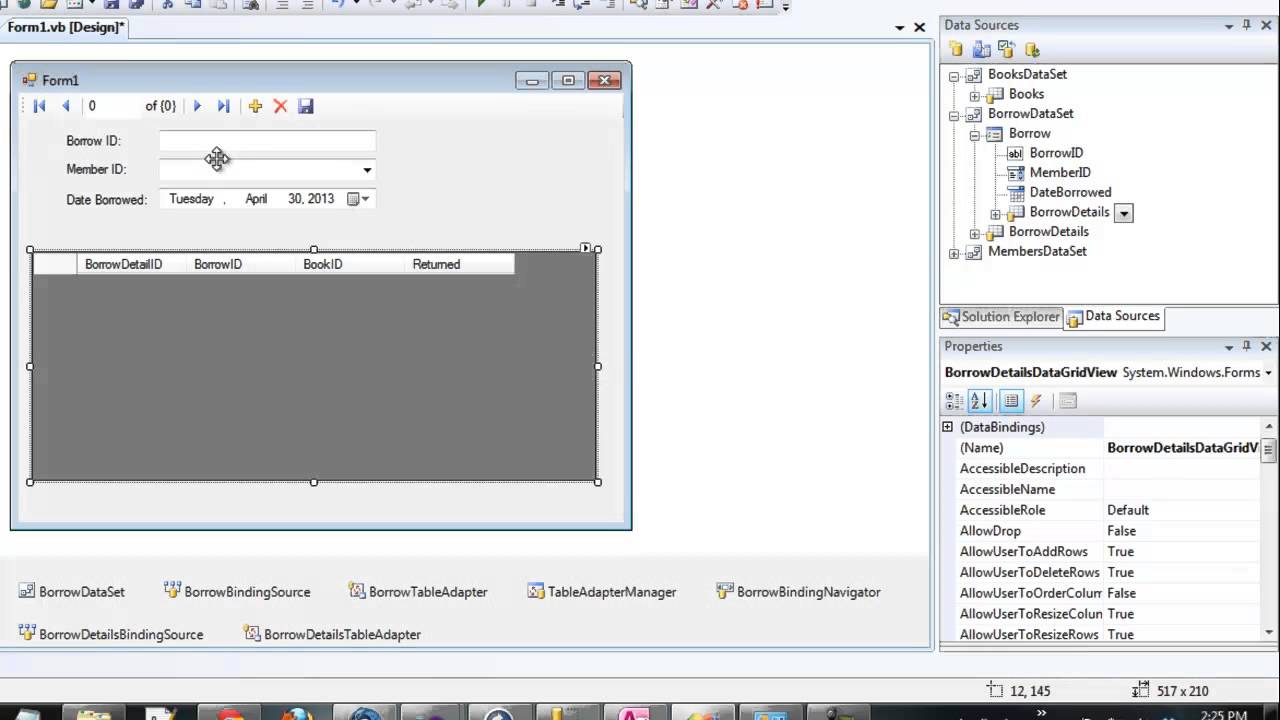The height and width of the screenshot is (720, 1280).
Task: Open Properties object selector dropdown
Action: point(1268,373)
